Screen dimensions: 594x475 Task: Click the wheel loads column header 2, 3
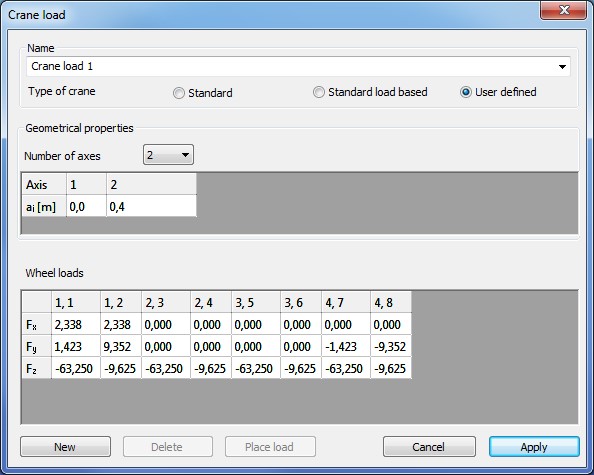166,302
